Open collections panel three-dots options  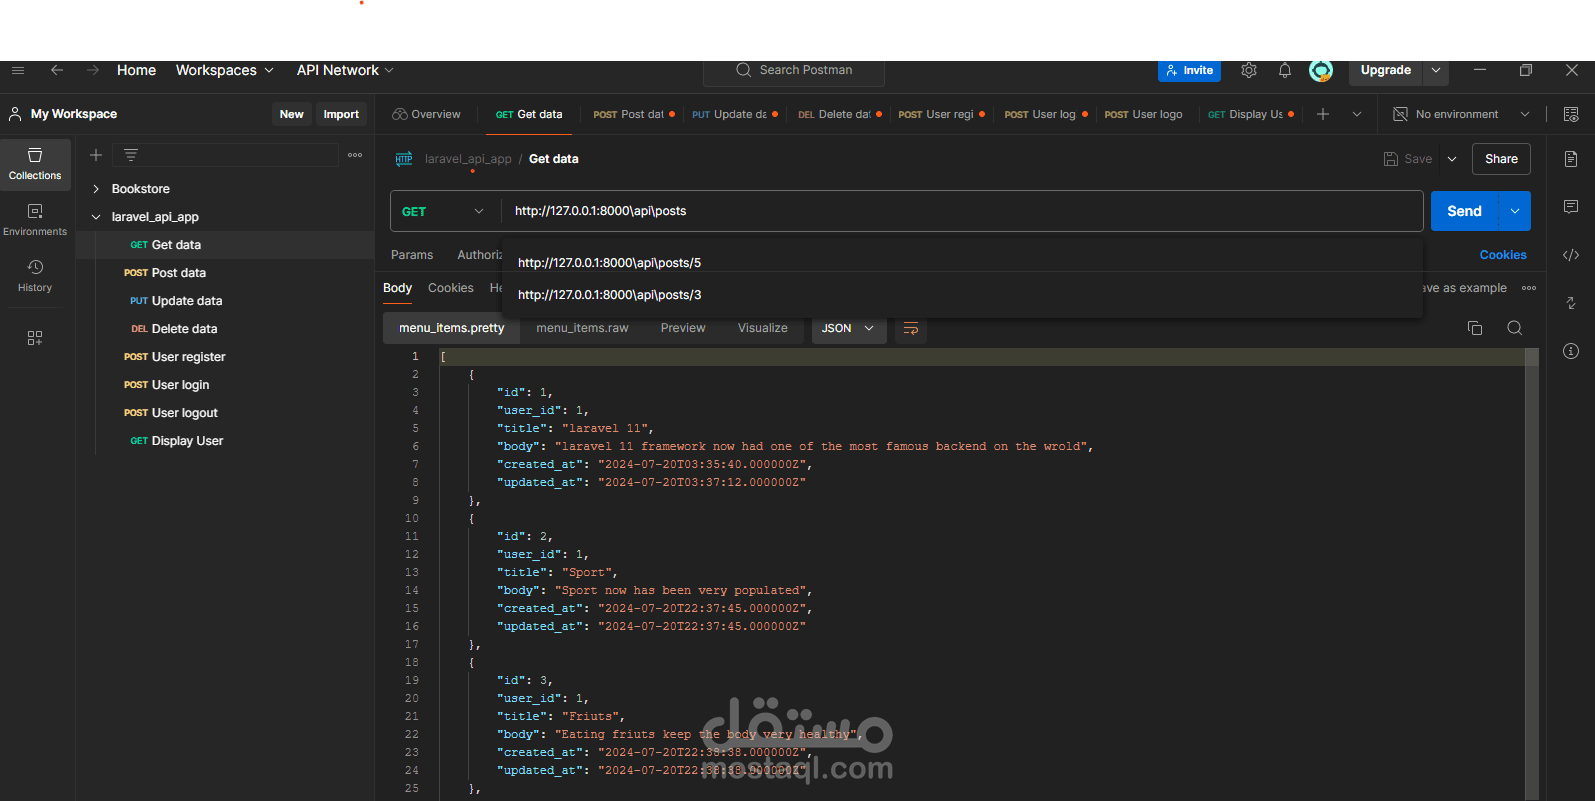coord(355,155)
